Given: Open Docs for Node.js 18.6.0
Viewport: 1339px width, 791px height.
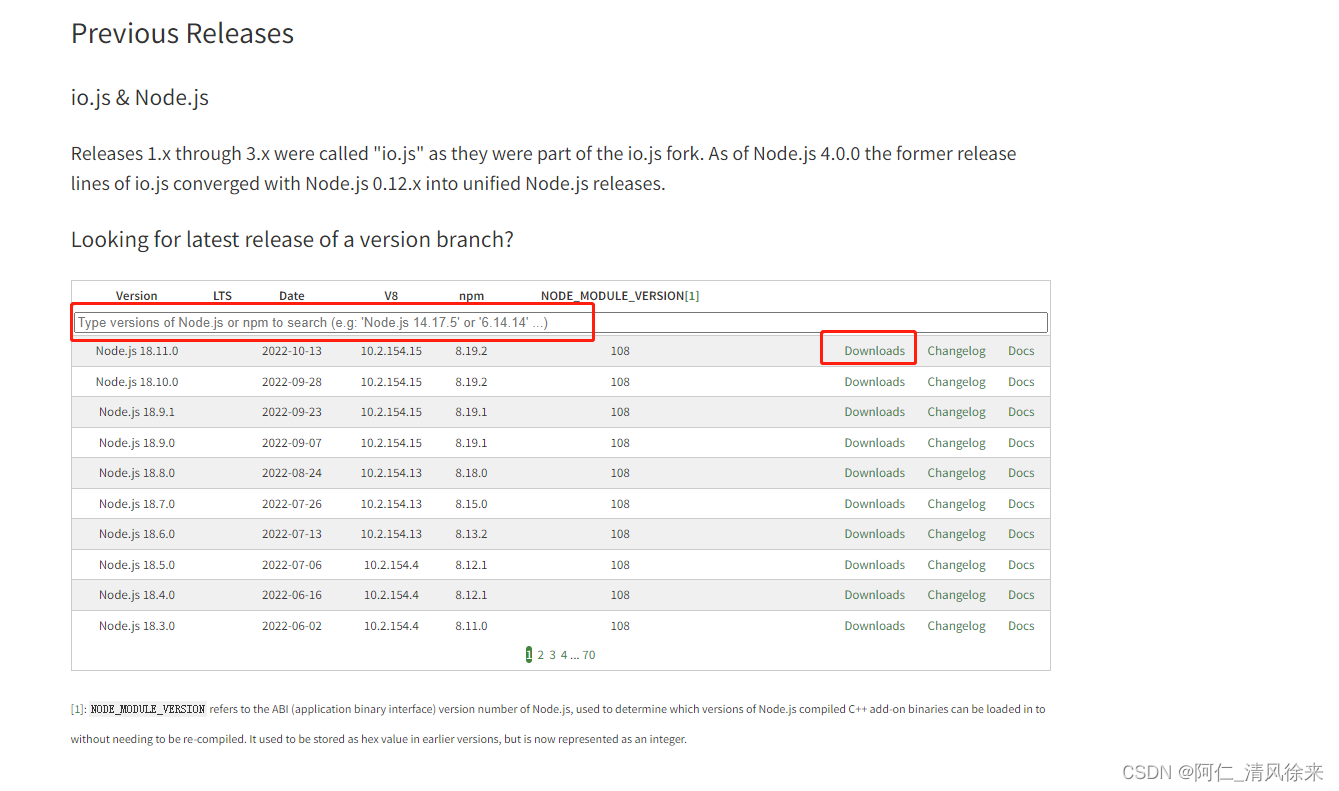Looking at the screenshot, I should pos(1021,534).
